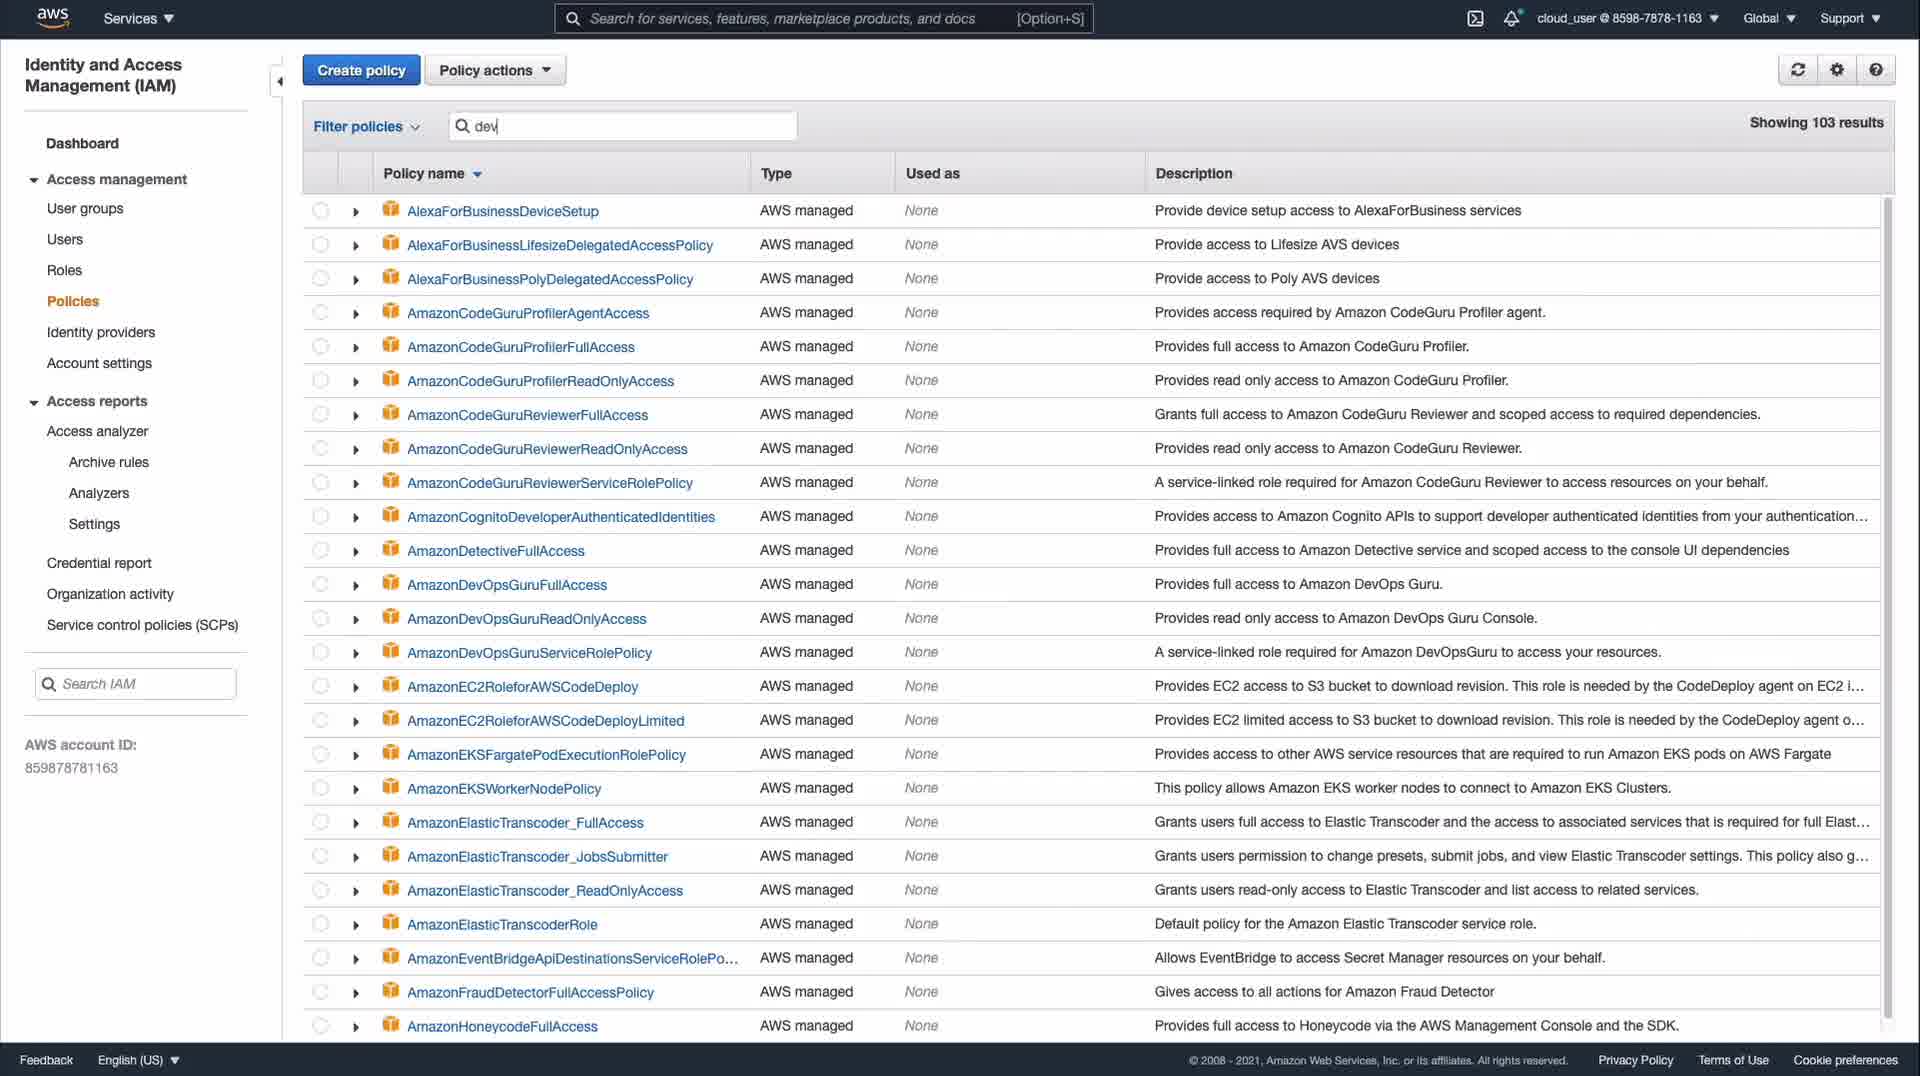Click the AmazonCodeGuruReviewerFullAccess policy box icon
Image resolution: width=1920 pixels, height=1076 pixels.
pyautogui.click(x=391, y=414)
